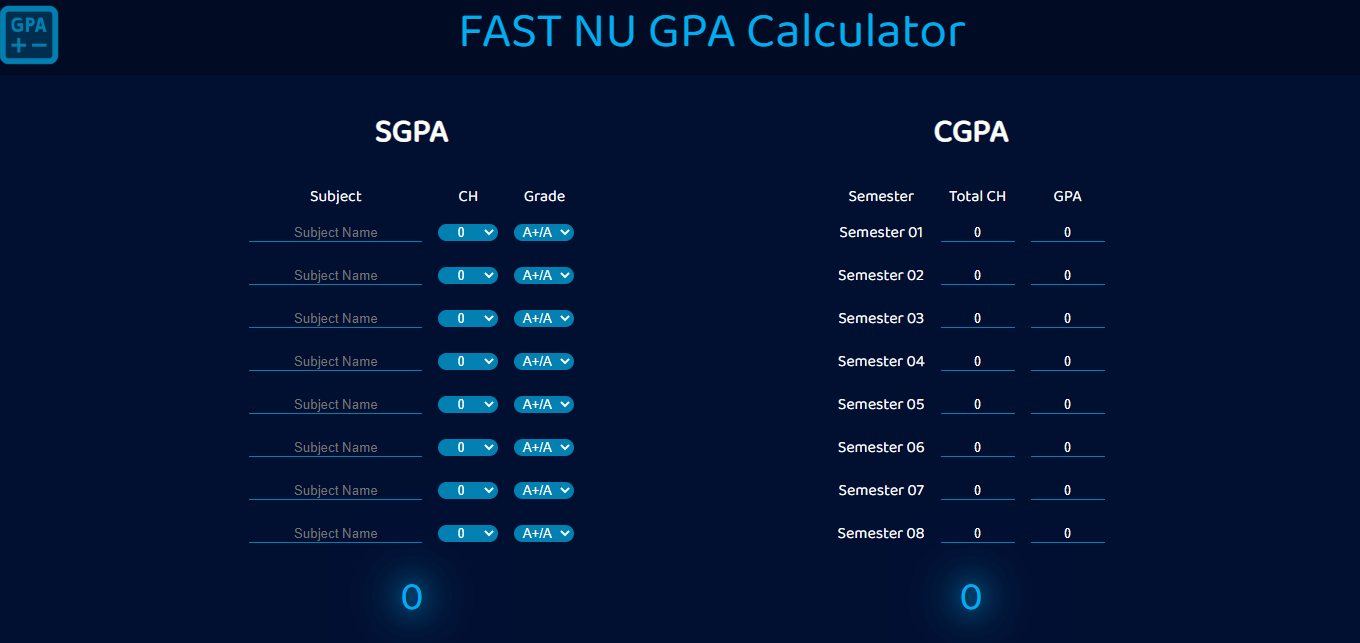Select the fourth Subject Name field
The width and height of the screenshot is (1360, 643).
335,361
